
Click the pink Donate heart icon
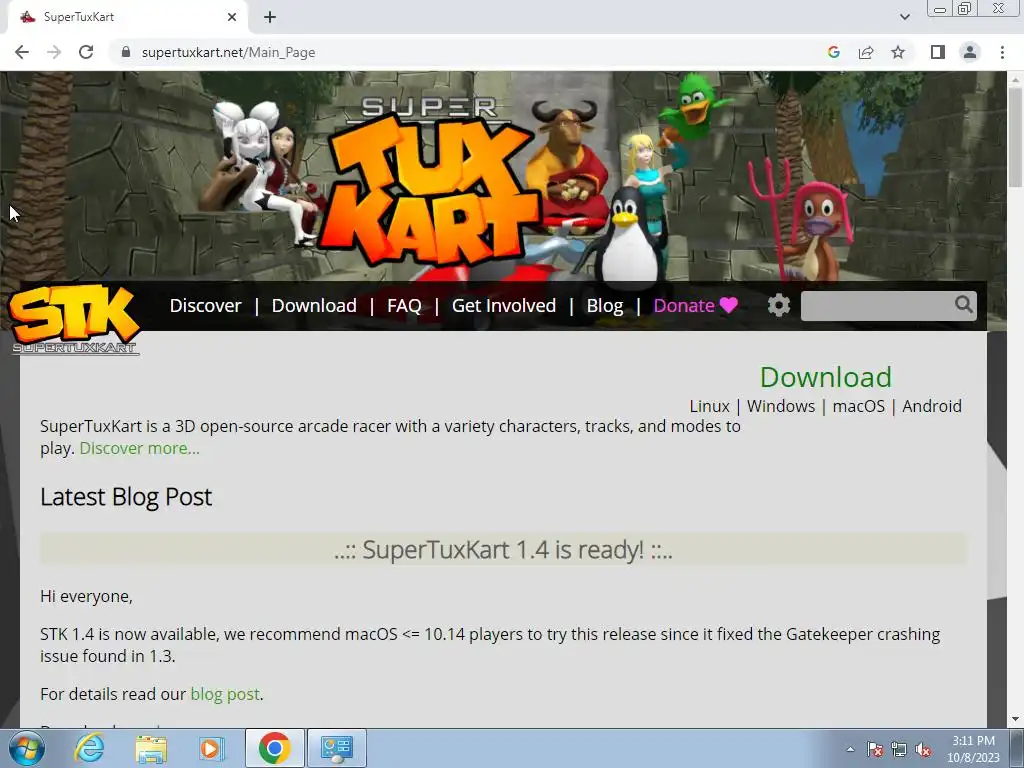tap(728, 305)
